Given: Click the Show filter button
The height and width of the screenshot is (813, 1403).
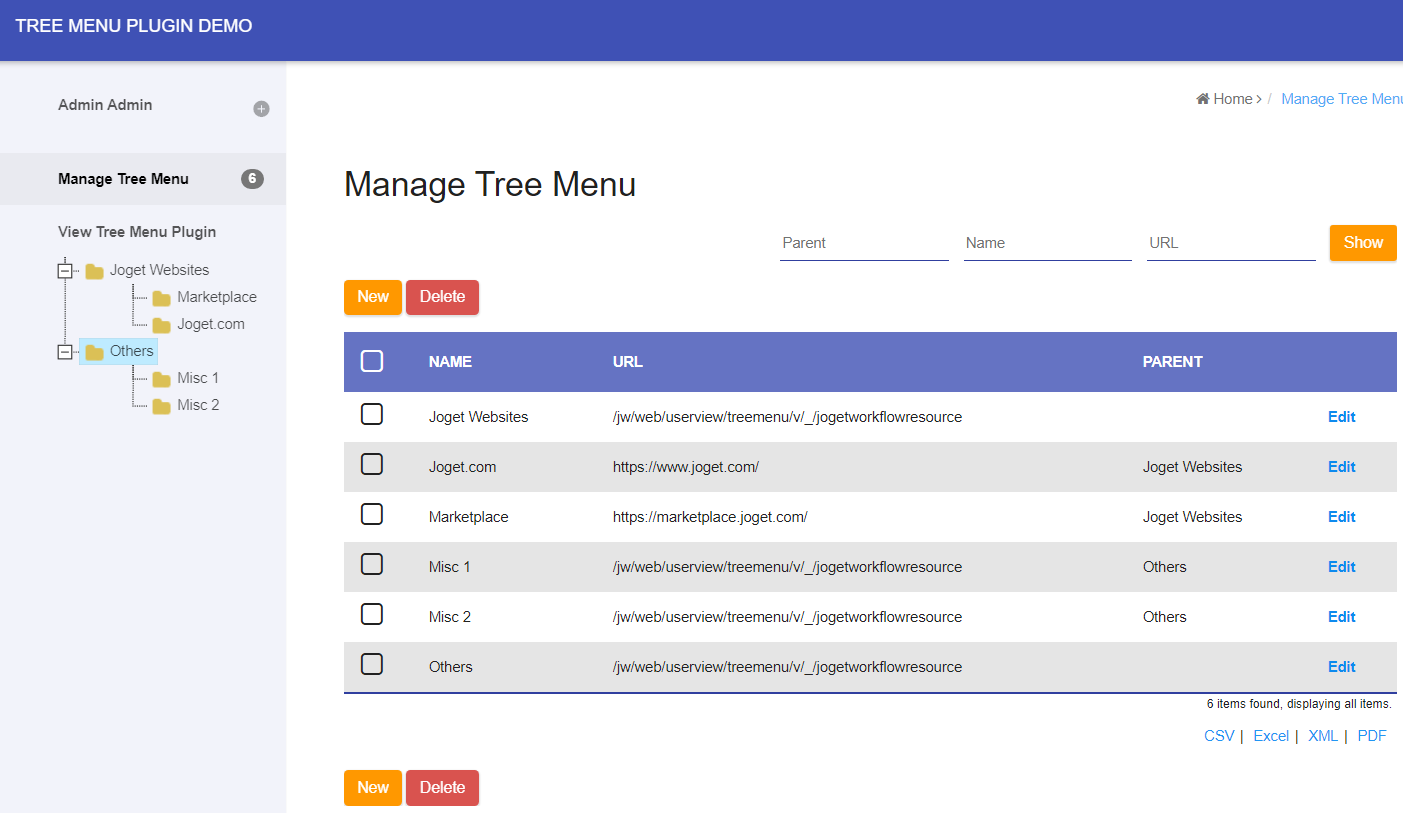Looking at the screenshot, I should point(1363,243).
